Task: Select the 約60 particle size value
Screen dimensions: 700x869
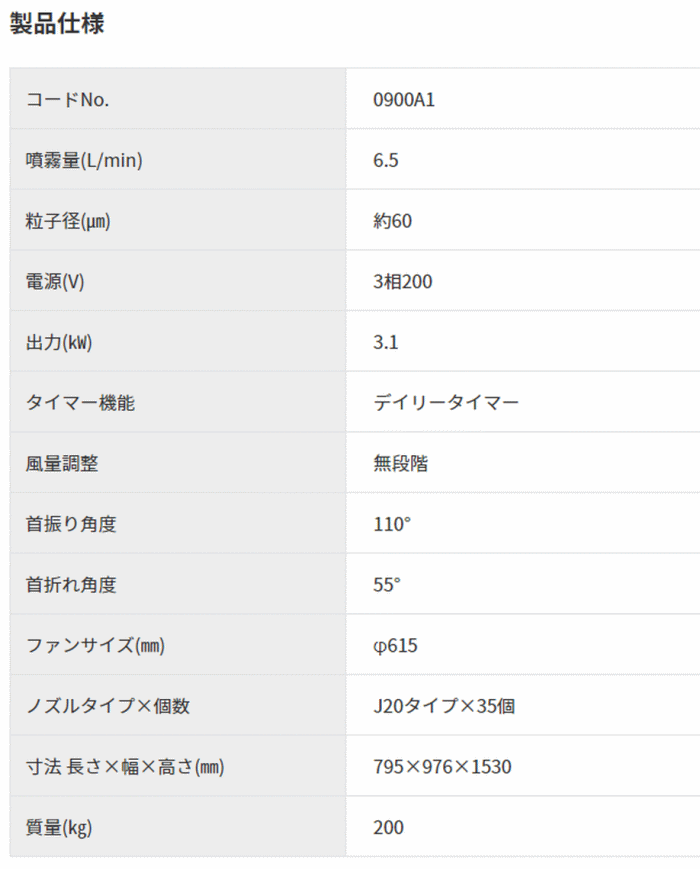Action: 392,221
